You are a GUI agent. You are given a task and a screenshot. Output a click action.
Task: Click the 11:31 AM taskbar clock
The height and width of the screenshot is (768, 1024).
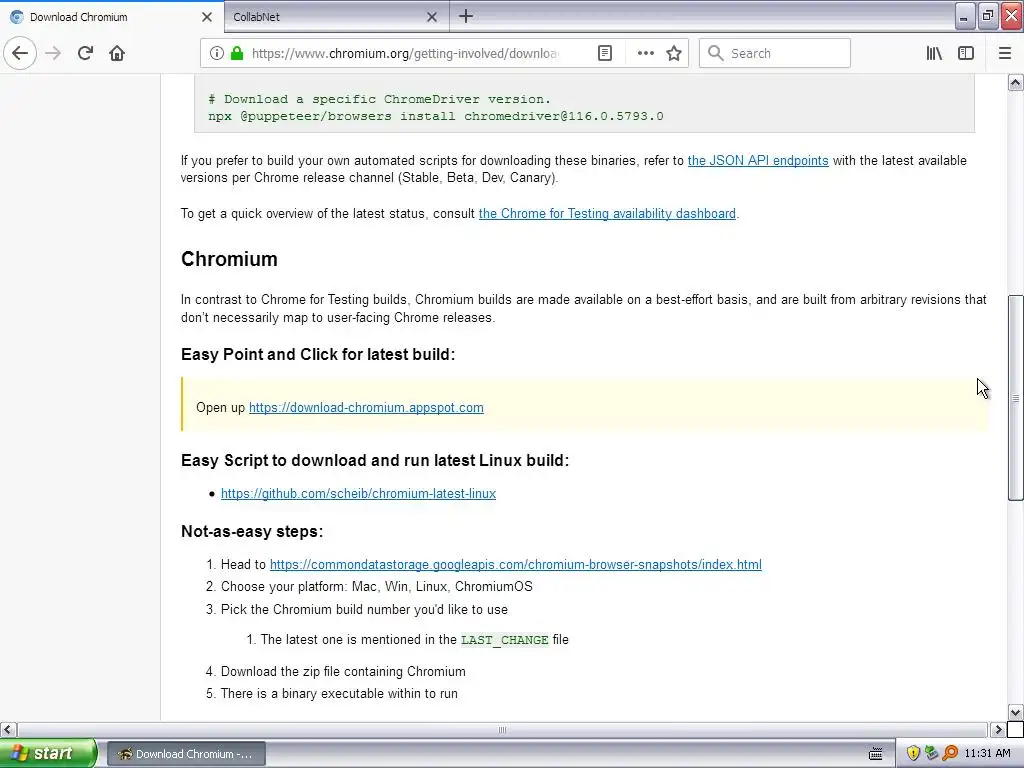point(987,753)
